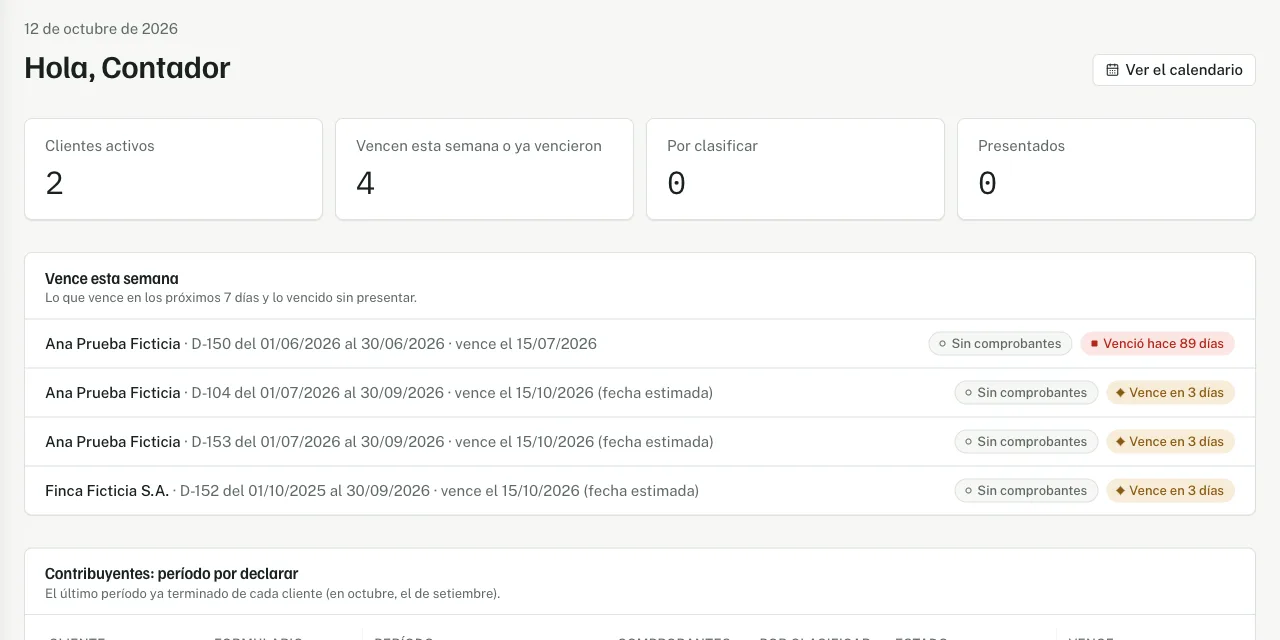Open the Ana Prueba Ficticia D-104 row
Image resolution: width=1280 pixels, height=640 pixels.
(x=640, y=393)
